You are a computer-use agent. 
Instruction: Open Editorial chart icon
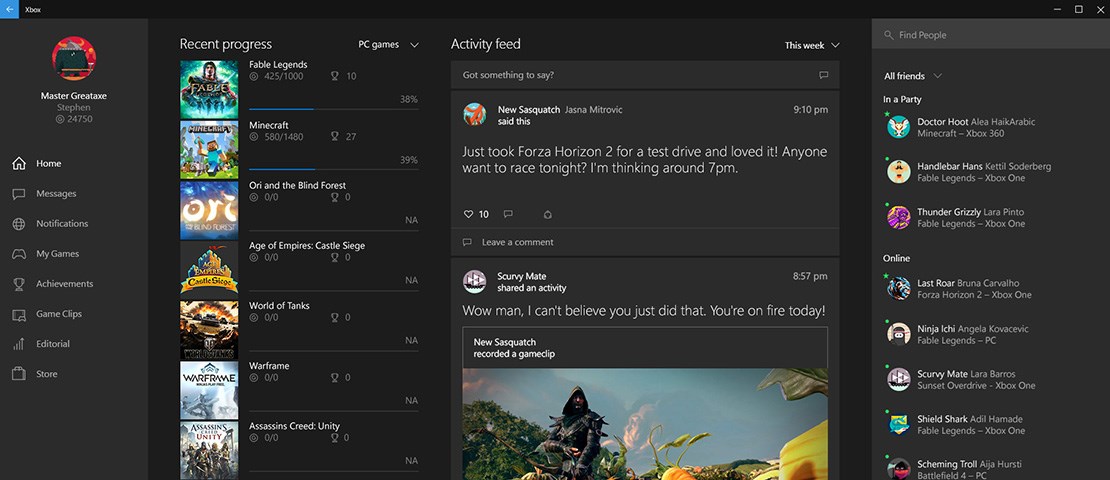point(19,344)
